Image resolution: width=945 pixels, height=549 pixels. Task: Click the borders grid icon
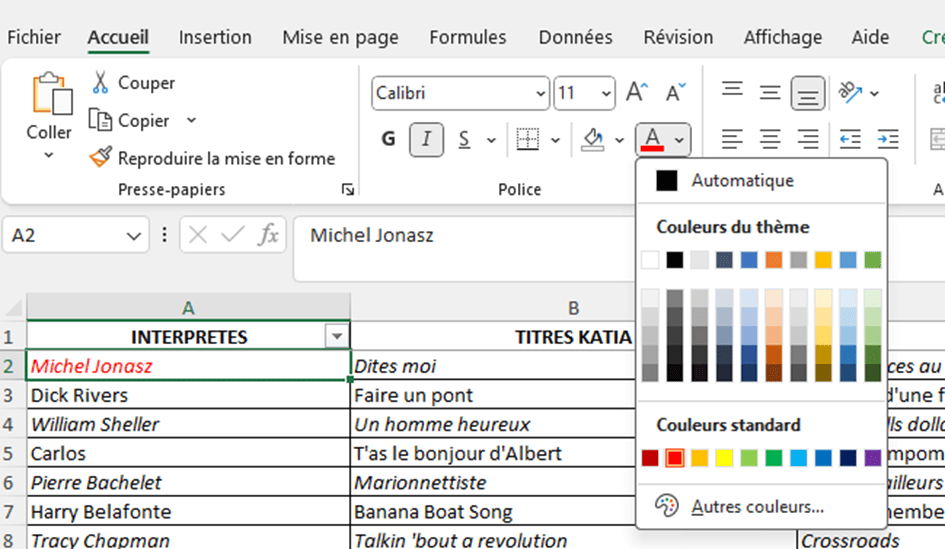[x=527, y=139]
